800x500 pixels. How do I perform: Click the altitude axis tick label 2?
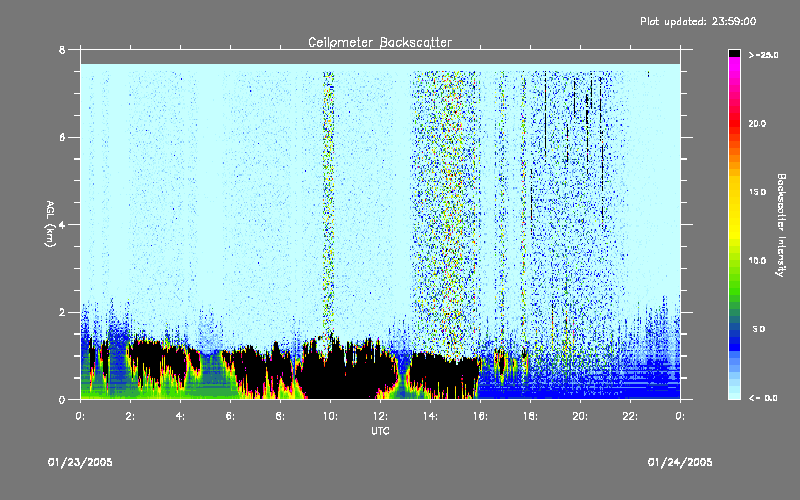point(62,312)
